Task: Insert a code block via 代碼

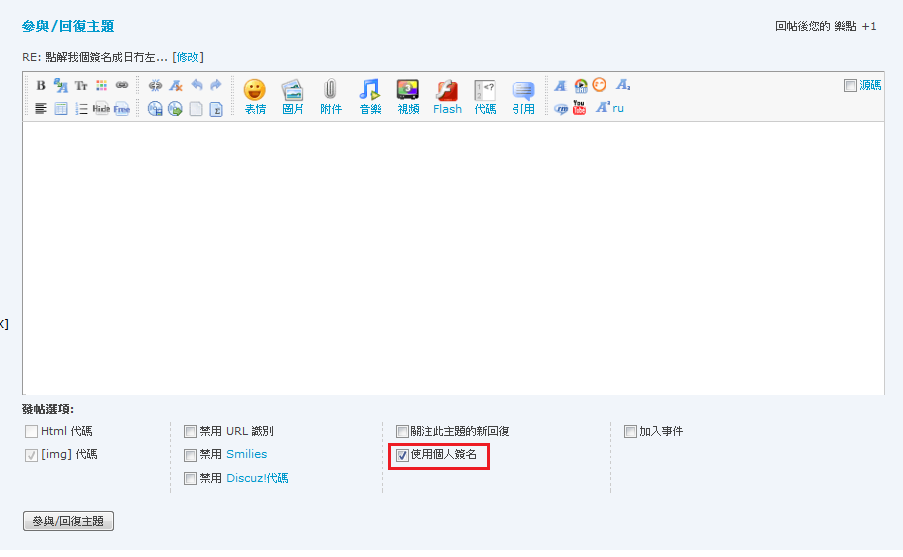Action: tap(485, 97)
